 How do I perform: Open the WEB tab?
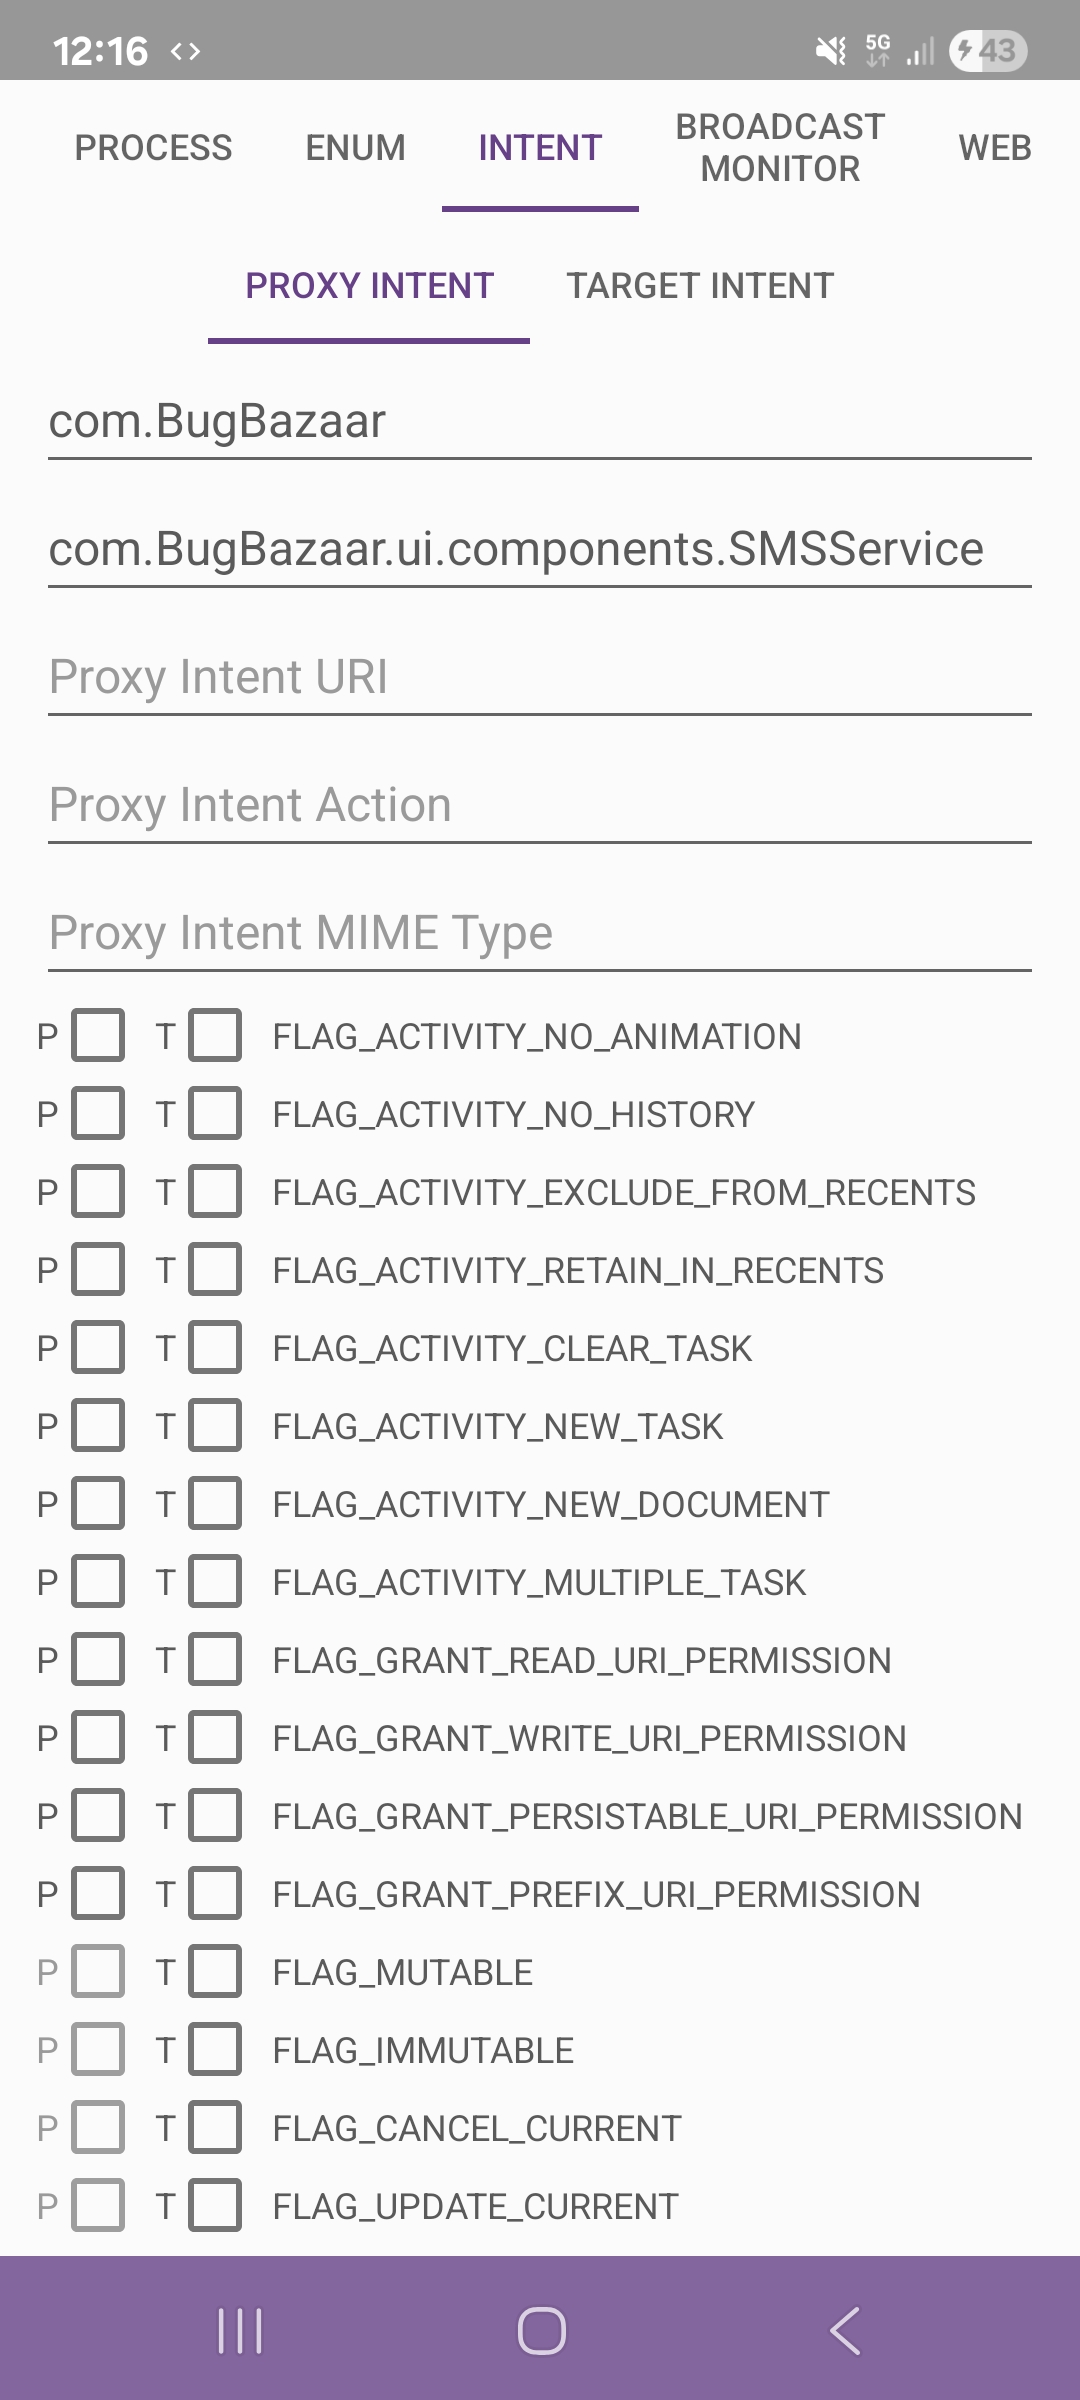pyautogui.click(x=994, y=148)
